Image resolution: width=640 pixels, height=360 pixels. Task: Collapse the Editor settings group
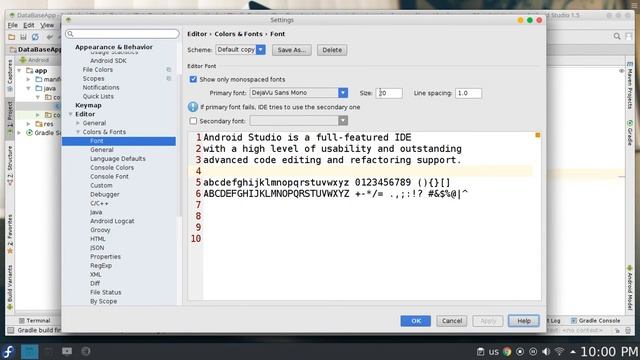tap(71, 114)
